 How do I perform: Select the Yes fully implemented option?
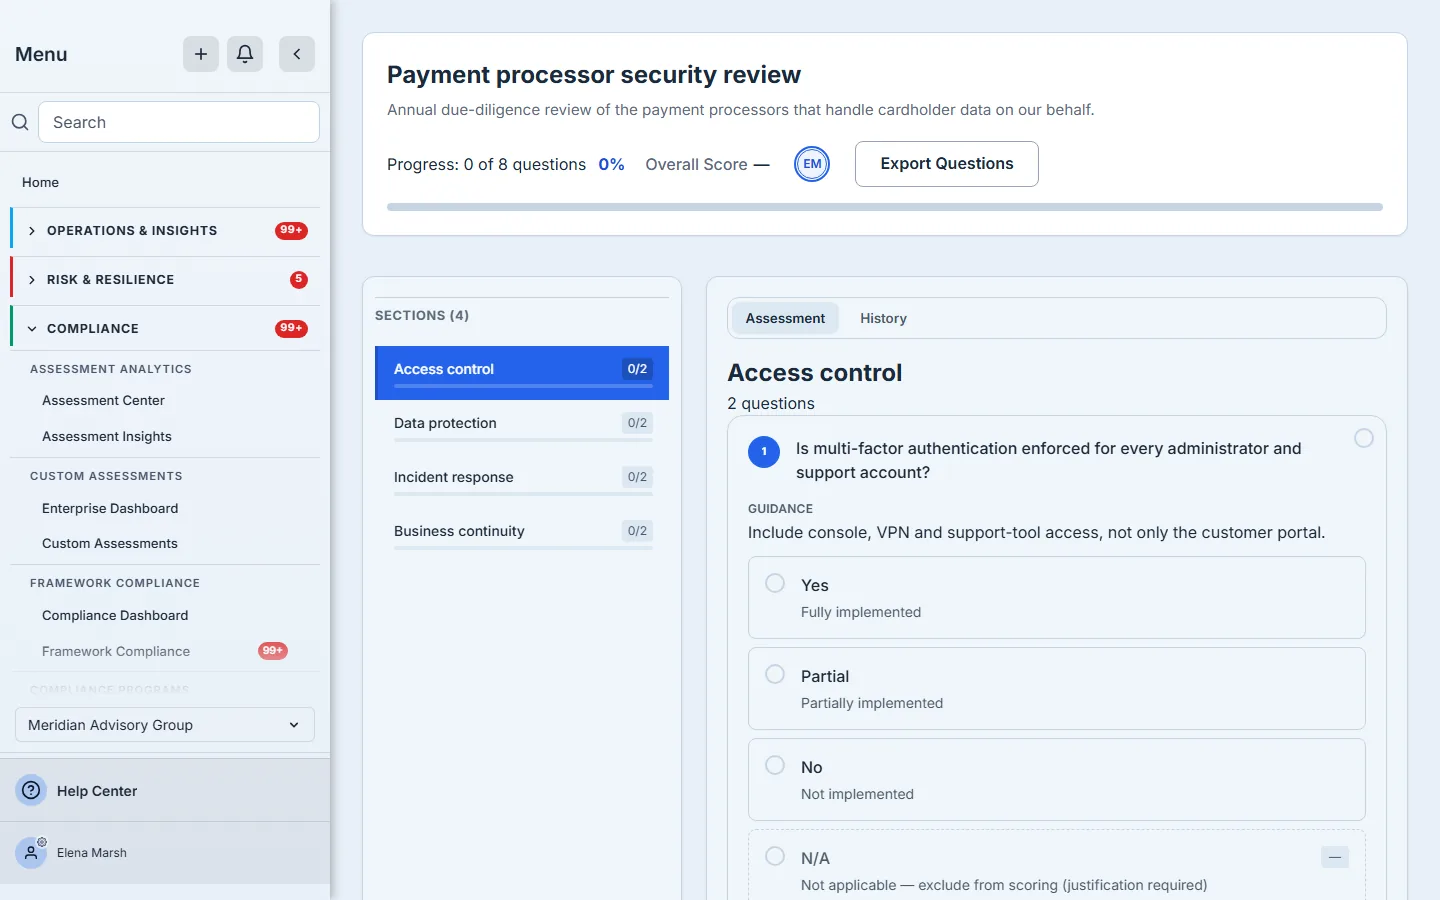[1056, 597]
